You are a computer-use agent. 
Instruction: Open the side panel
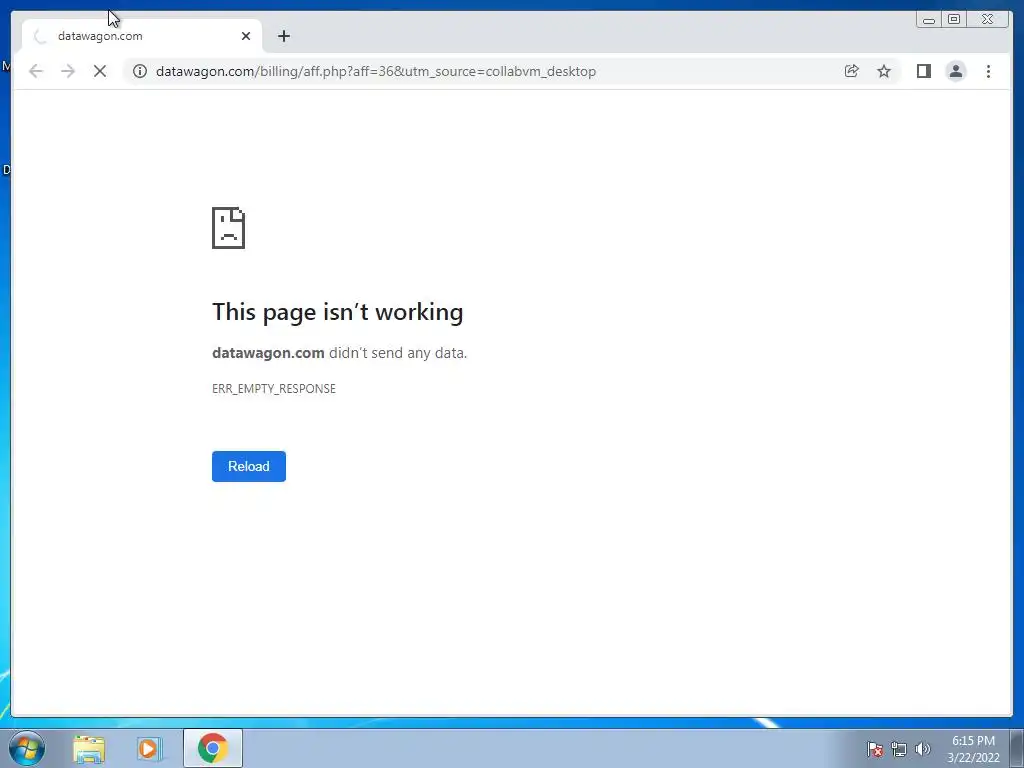tap(923, 71)
